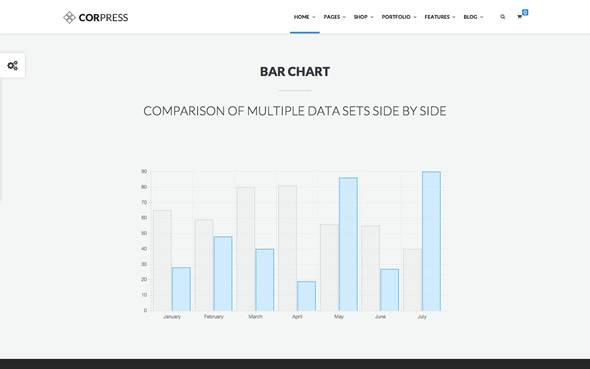
Task: Click the CORPRESS brand name link
Action: [x=103, y=18]
